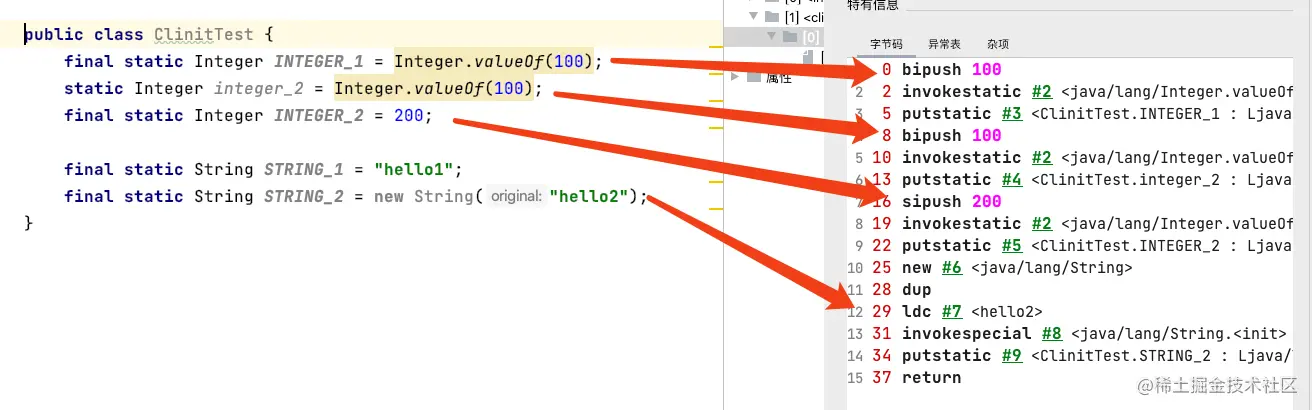Click the "hello1" string literal
The width and height of the screenshot is (1312, 410).
[x=414, y=169]
